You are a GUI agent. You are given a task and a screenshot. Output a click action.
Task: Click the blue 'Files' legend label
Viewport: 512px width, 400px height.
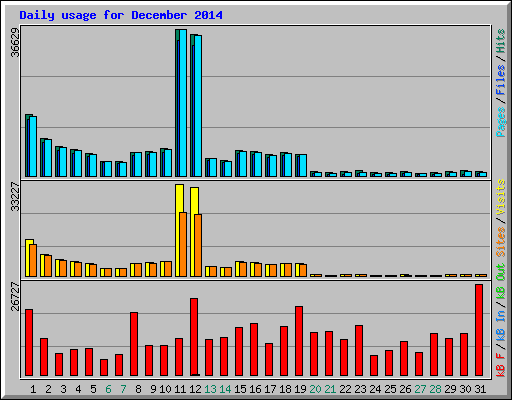[x=500, y=80]
